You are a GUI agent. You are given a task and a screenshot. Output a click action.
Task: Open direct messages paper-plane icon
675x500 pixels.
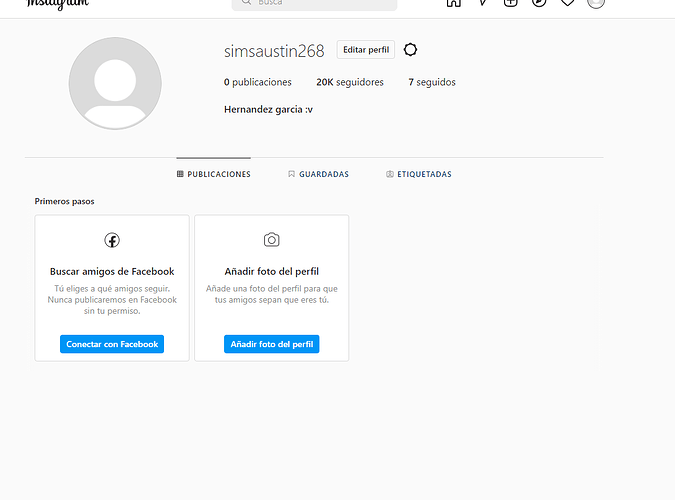[x=482, y=3]
